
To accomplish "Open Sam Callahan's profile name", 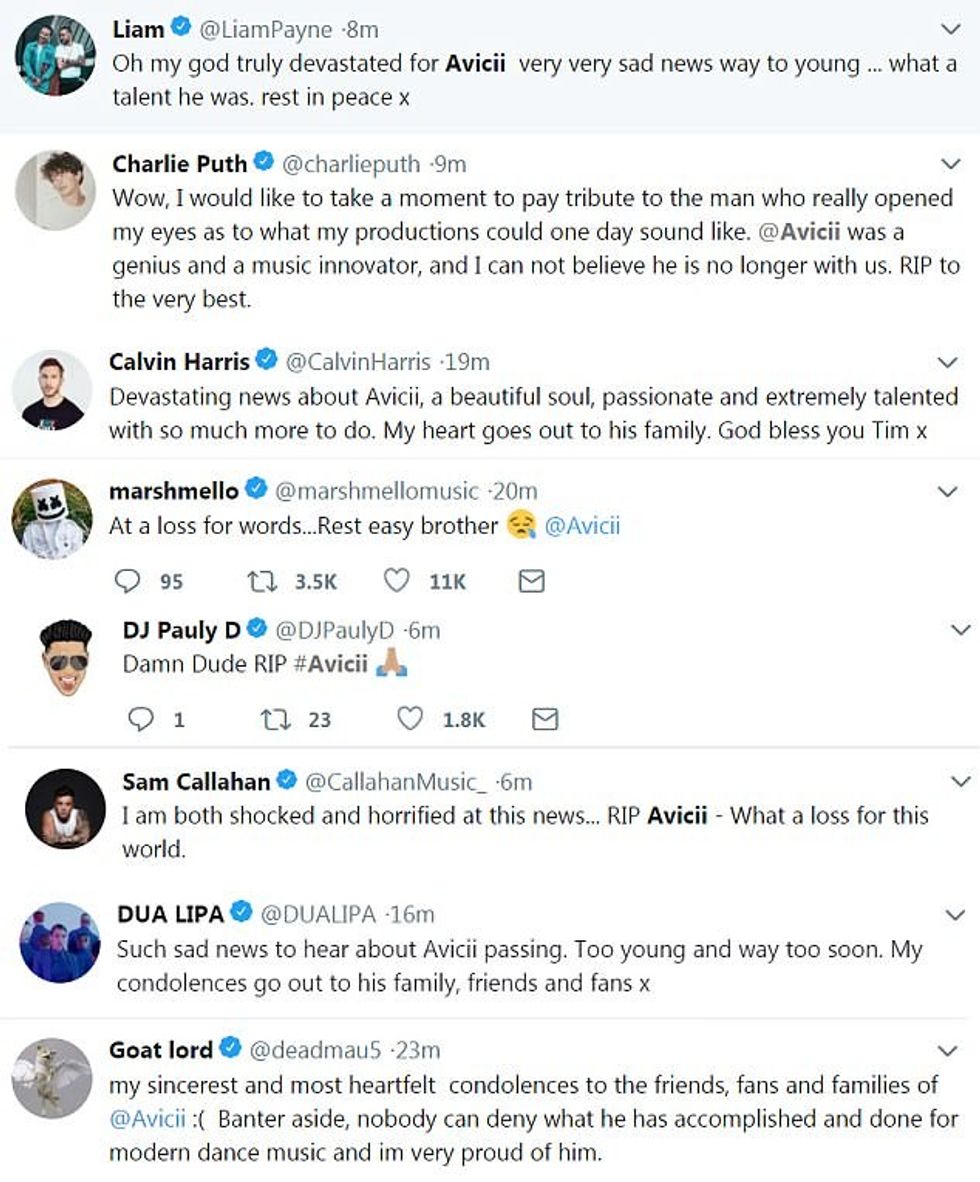I will pyautogui.click(x=196, y=781).
